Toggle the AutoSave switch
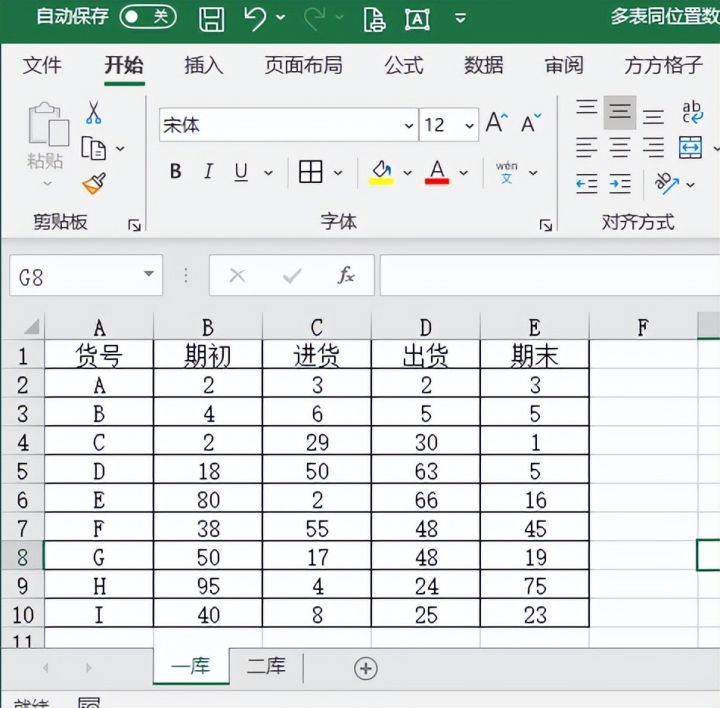 (148, 17)
